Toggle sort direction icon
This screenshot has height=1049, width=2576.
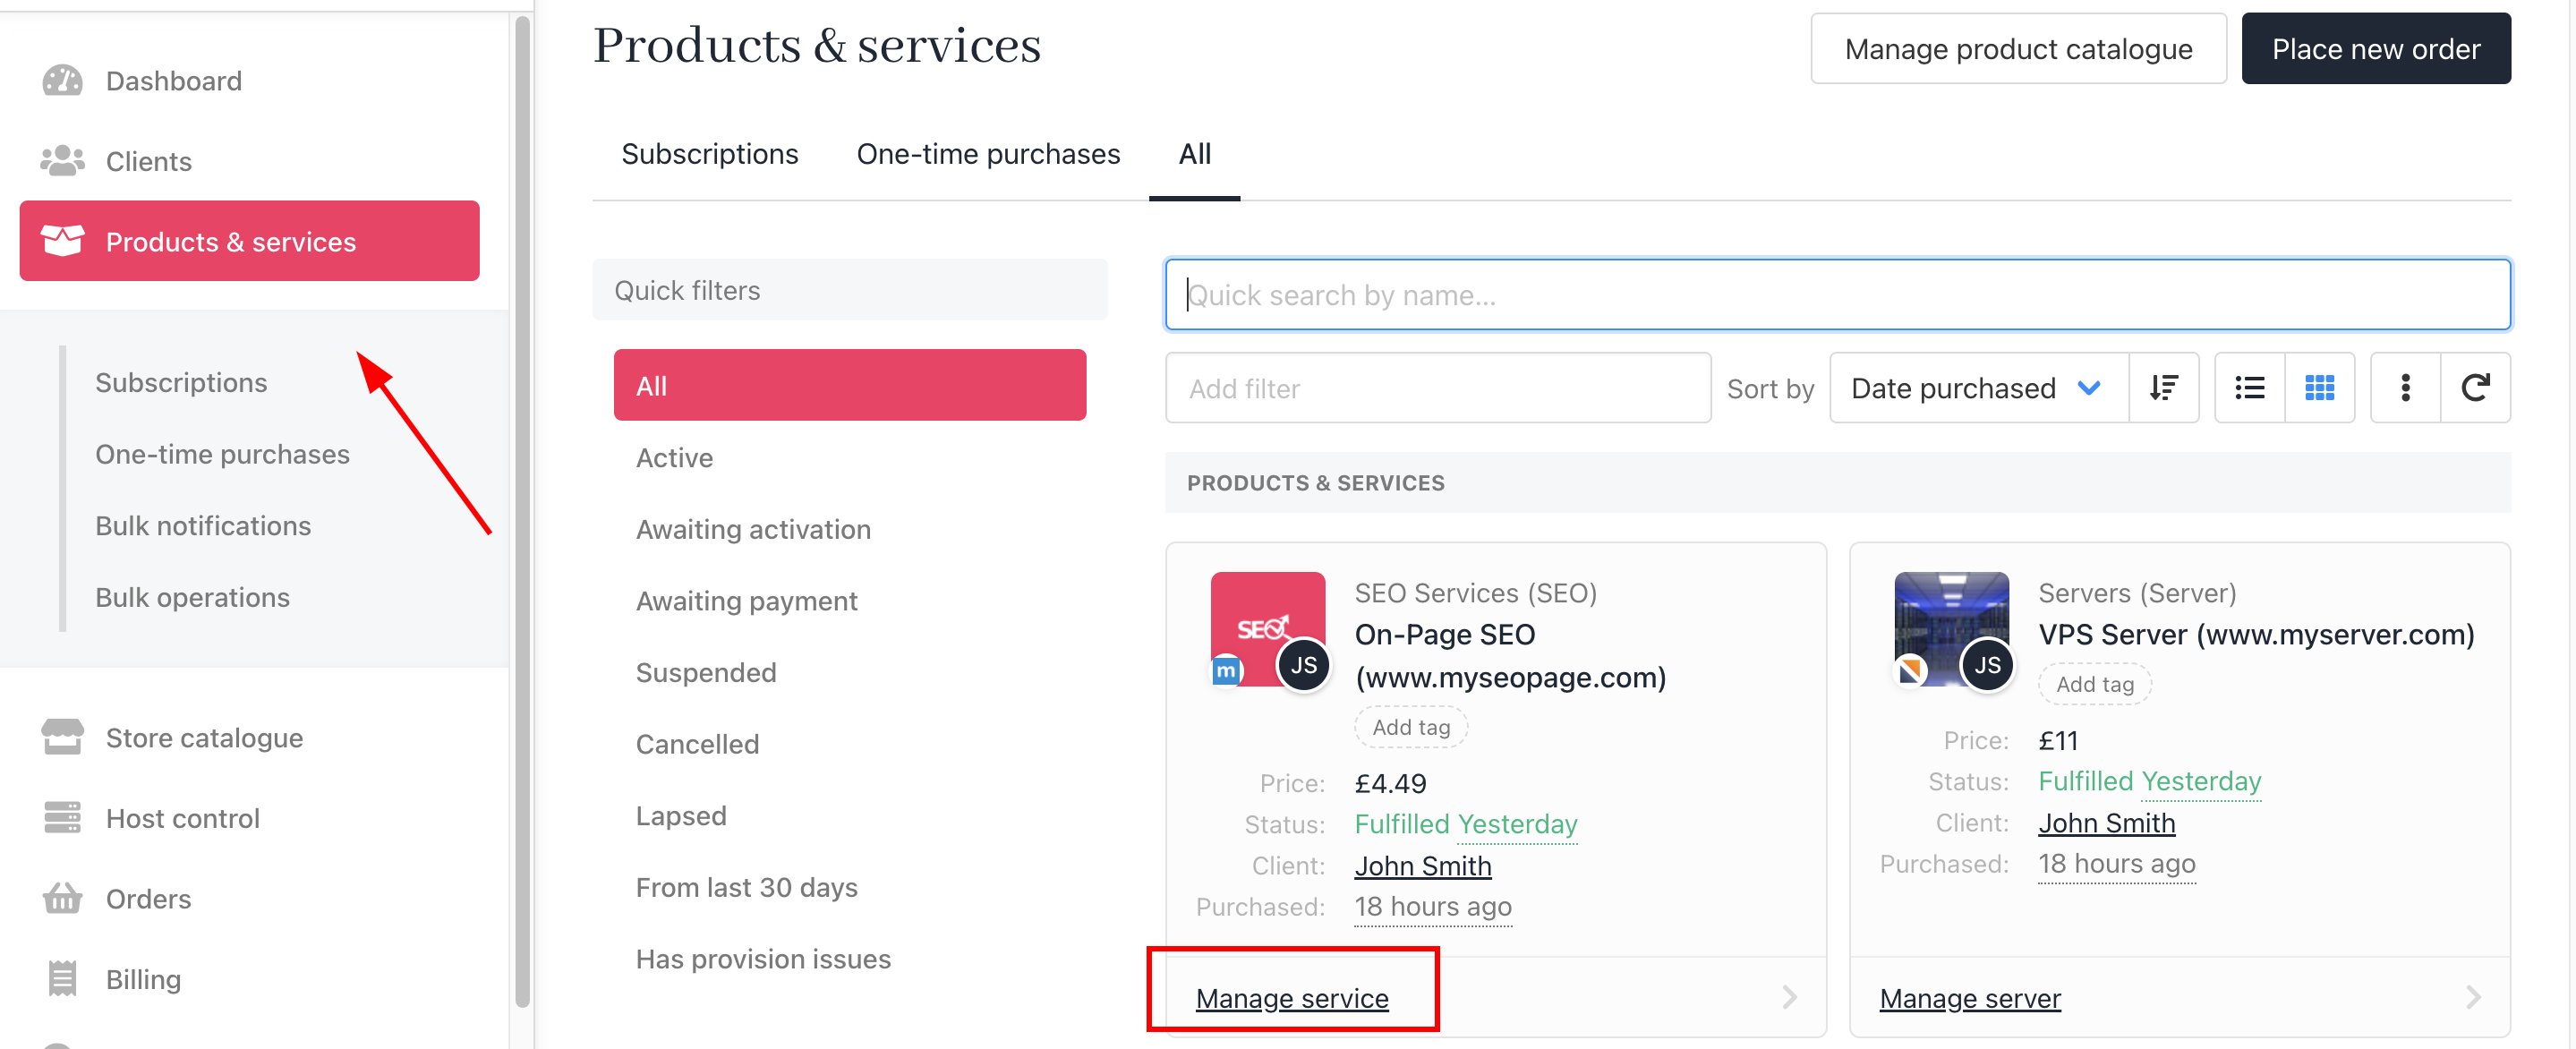[x=2163, y=388]
